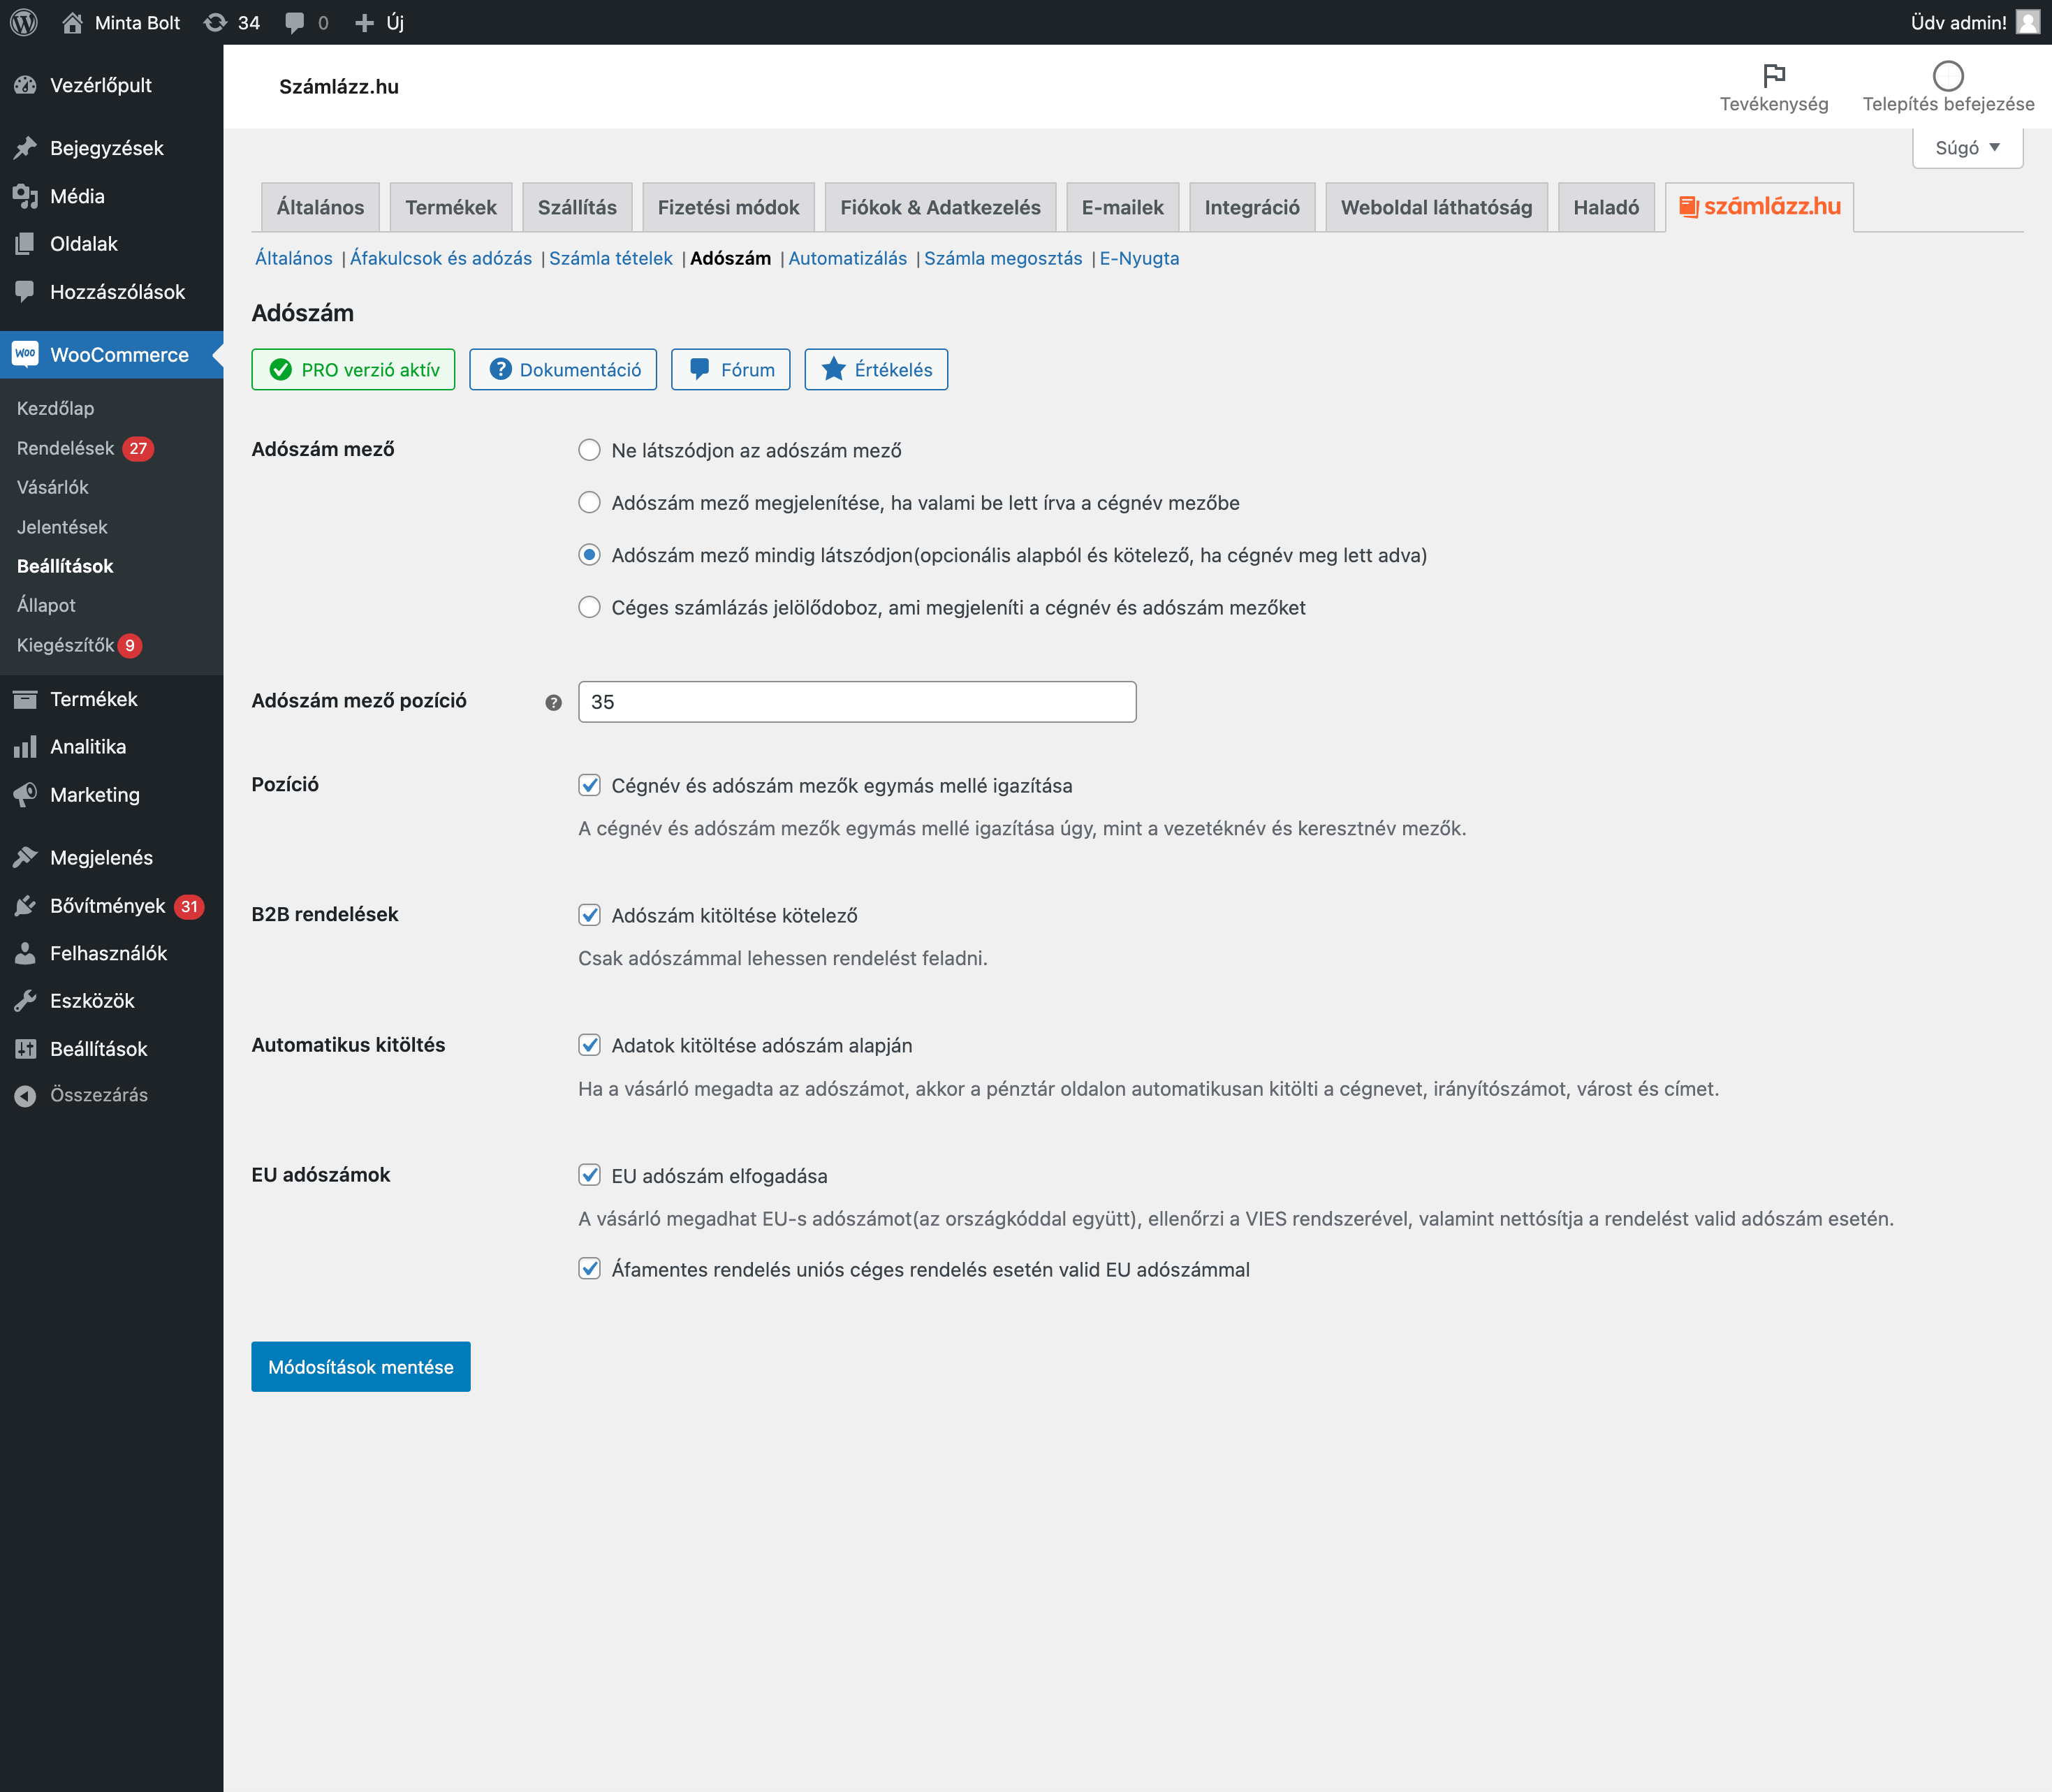Expand the Súgó help dropdown
2052x1792 pixels.
[x=1967, y=148]
